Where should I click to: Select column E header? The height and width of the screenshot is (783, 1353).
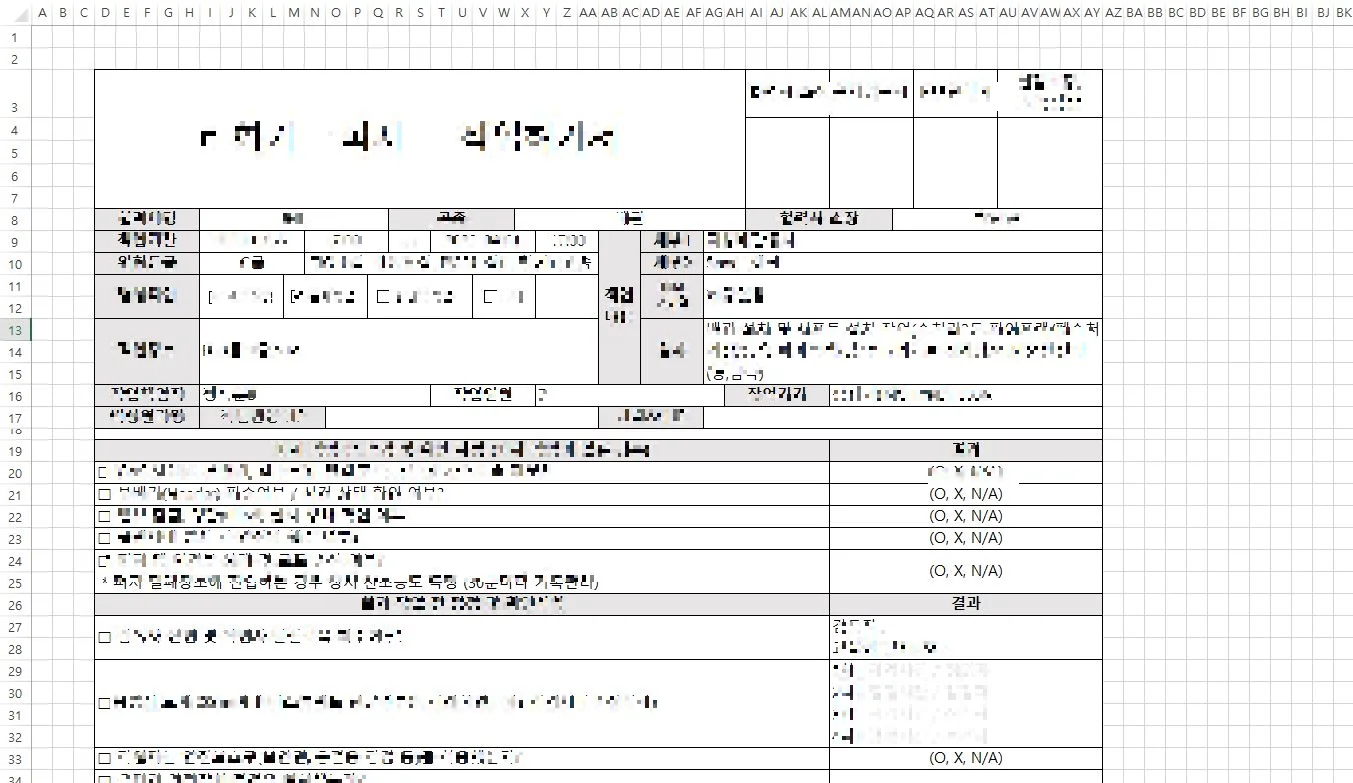(x=126, y=13)
